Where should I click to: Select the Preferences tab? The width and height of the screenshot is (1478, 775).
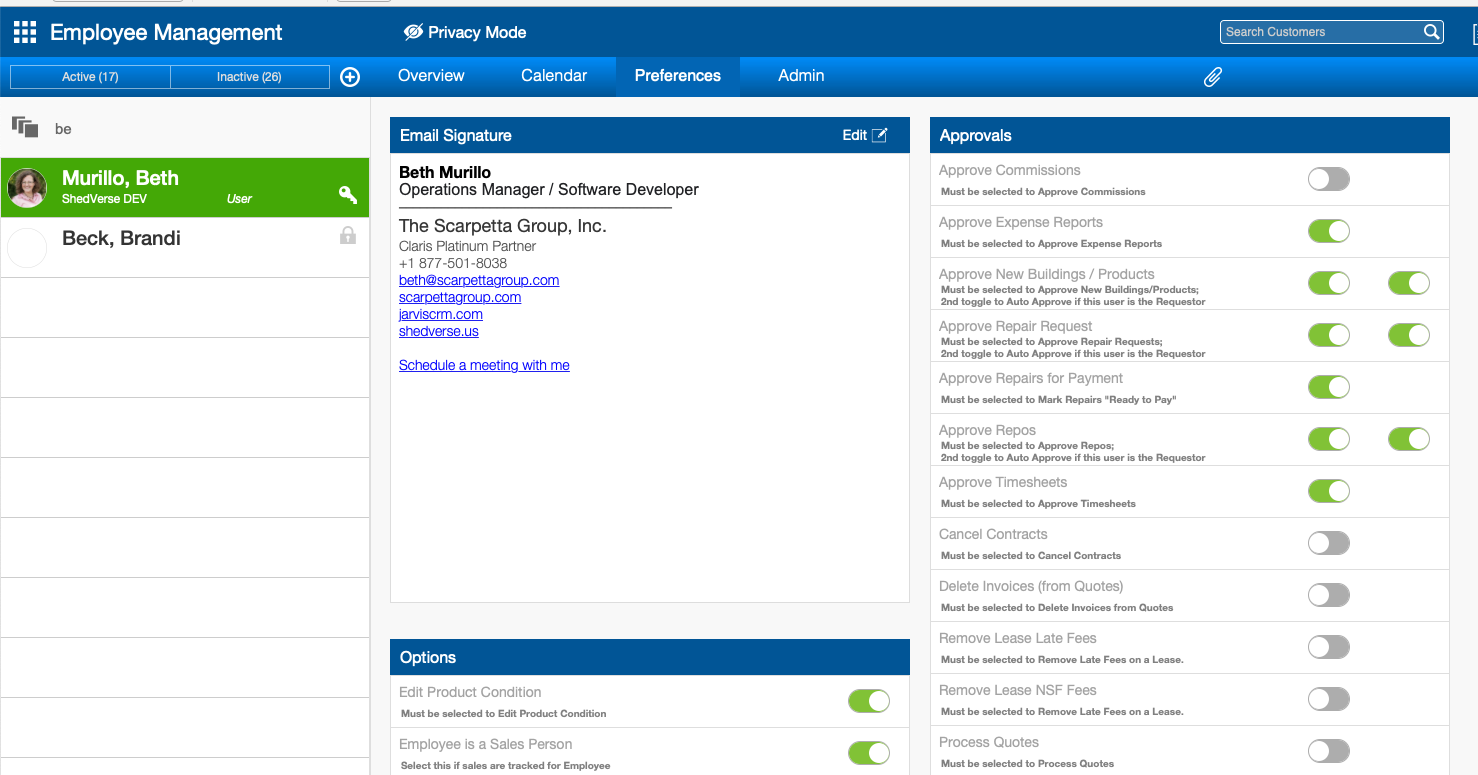pos(678,76)
